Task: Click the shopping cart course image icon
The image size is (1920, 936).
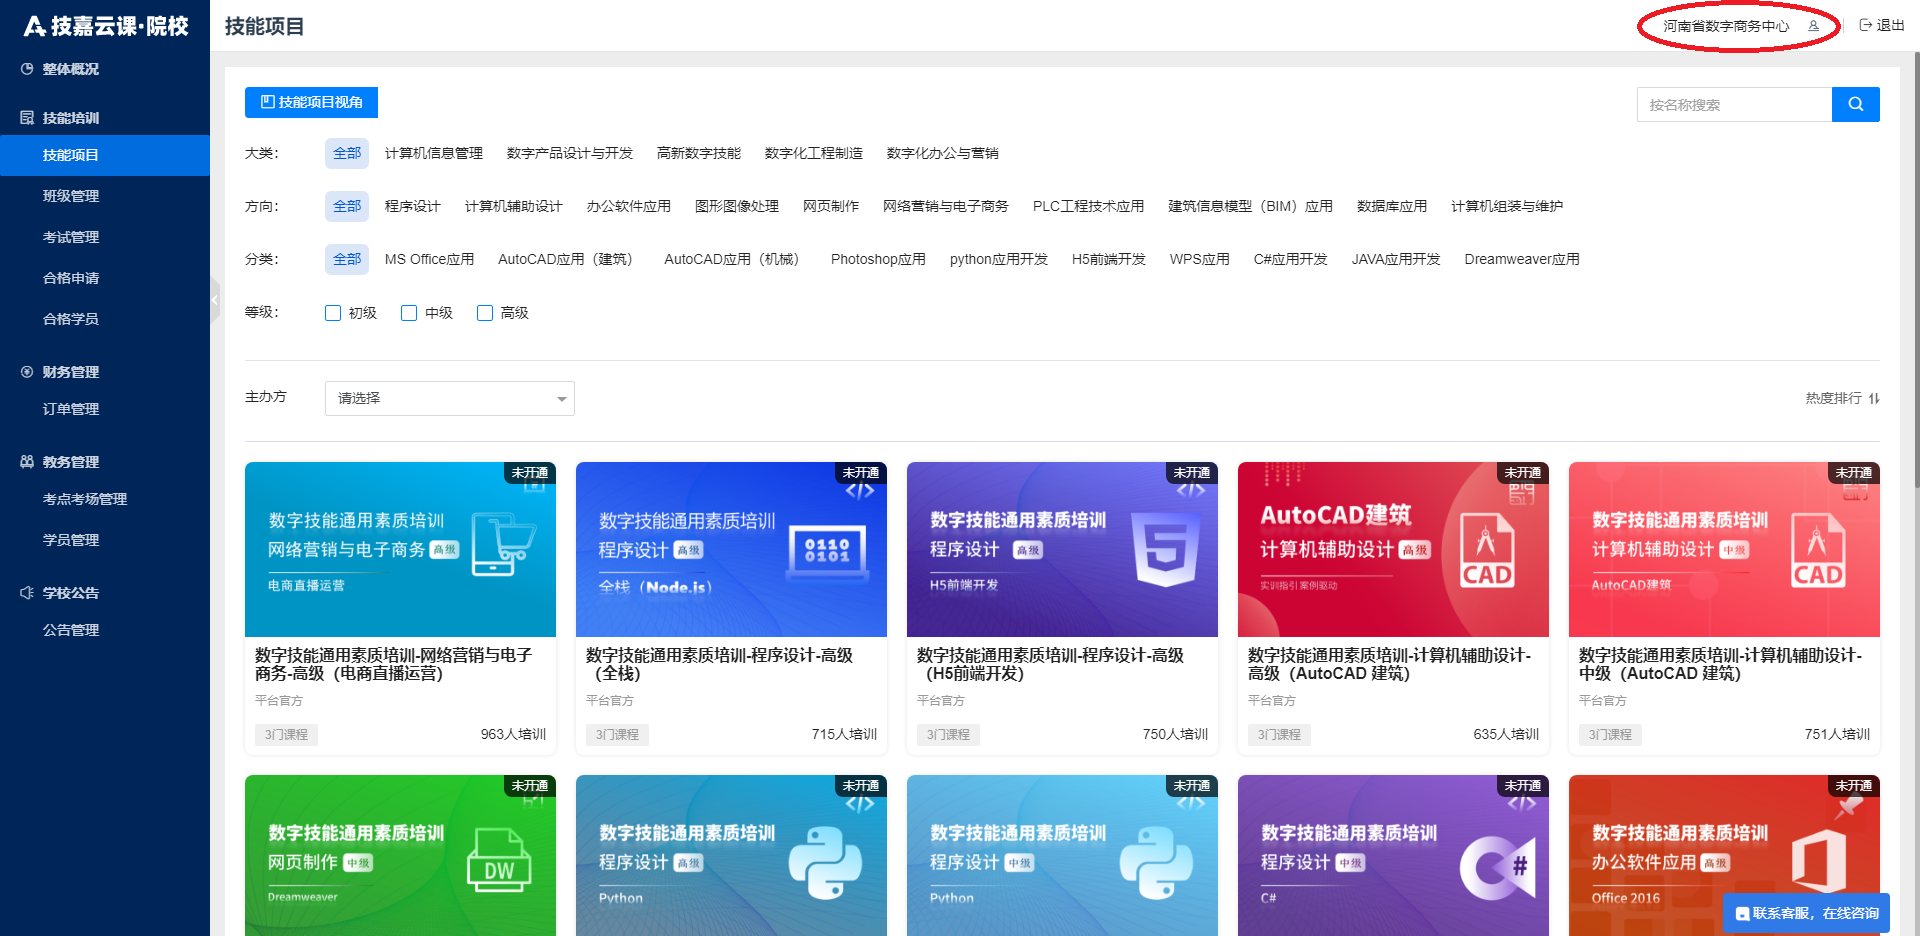Action: (x=503, y=545)
